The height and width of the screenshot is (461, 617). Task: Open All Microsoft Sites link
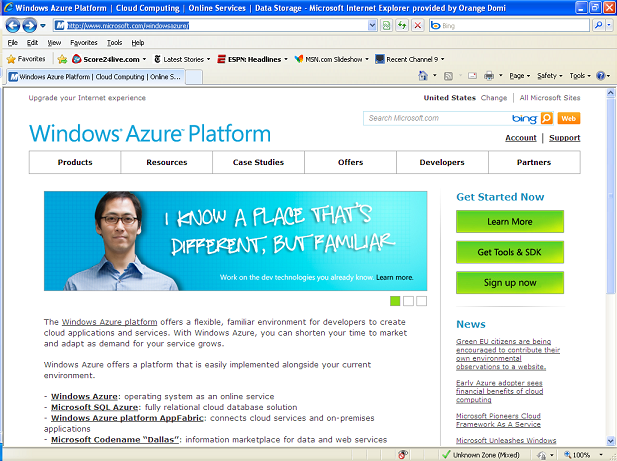550,98
